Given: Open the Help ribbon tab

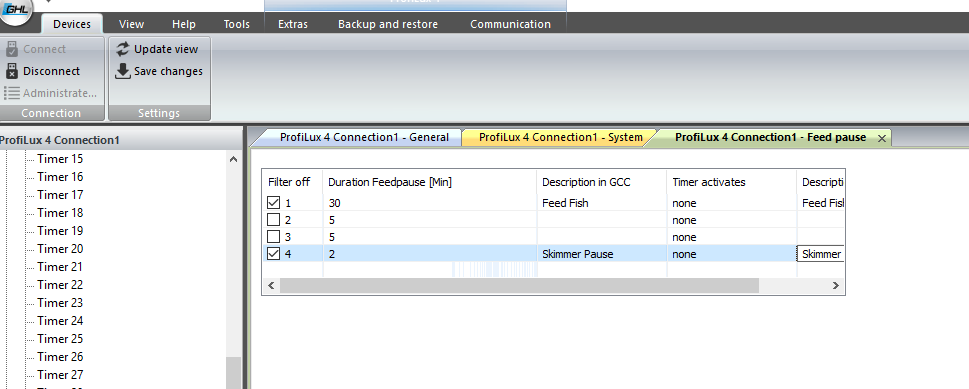Looking at the screenshot, I should click(x=184, y=24).
